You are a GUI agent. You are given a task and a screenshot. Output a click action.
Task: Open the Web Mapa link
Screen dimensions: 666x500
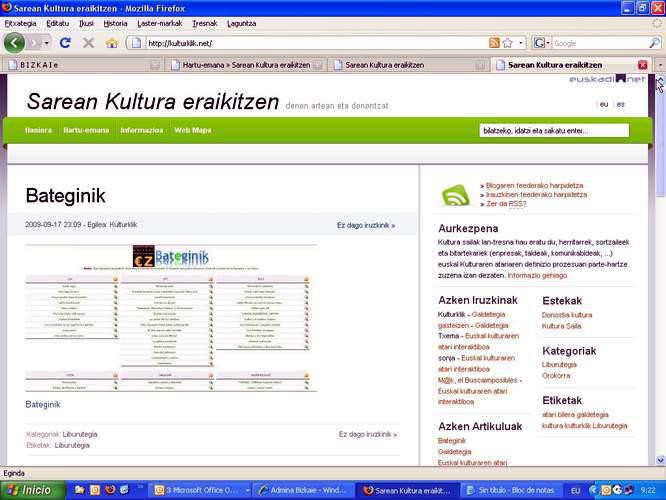coord(193,130)
